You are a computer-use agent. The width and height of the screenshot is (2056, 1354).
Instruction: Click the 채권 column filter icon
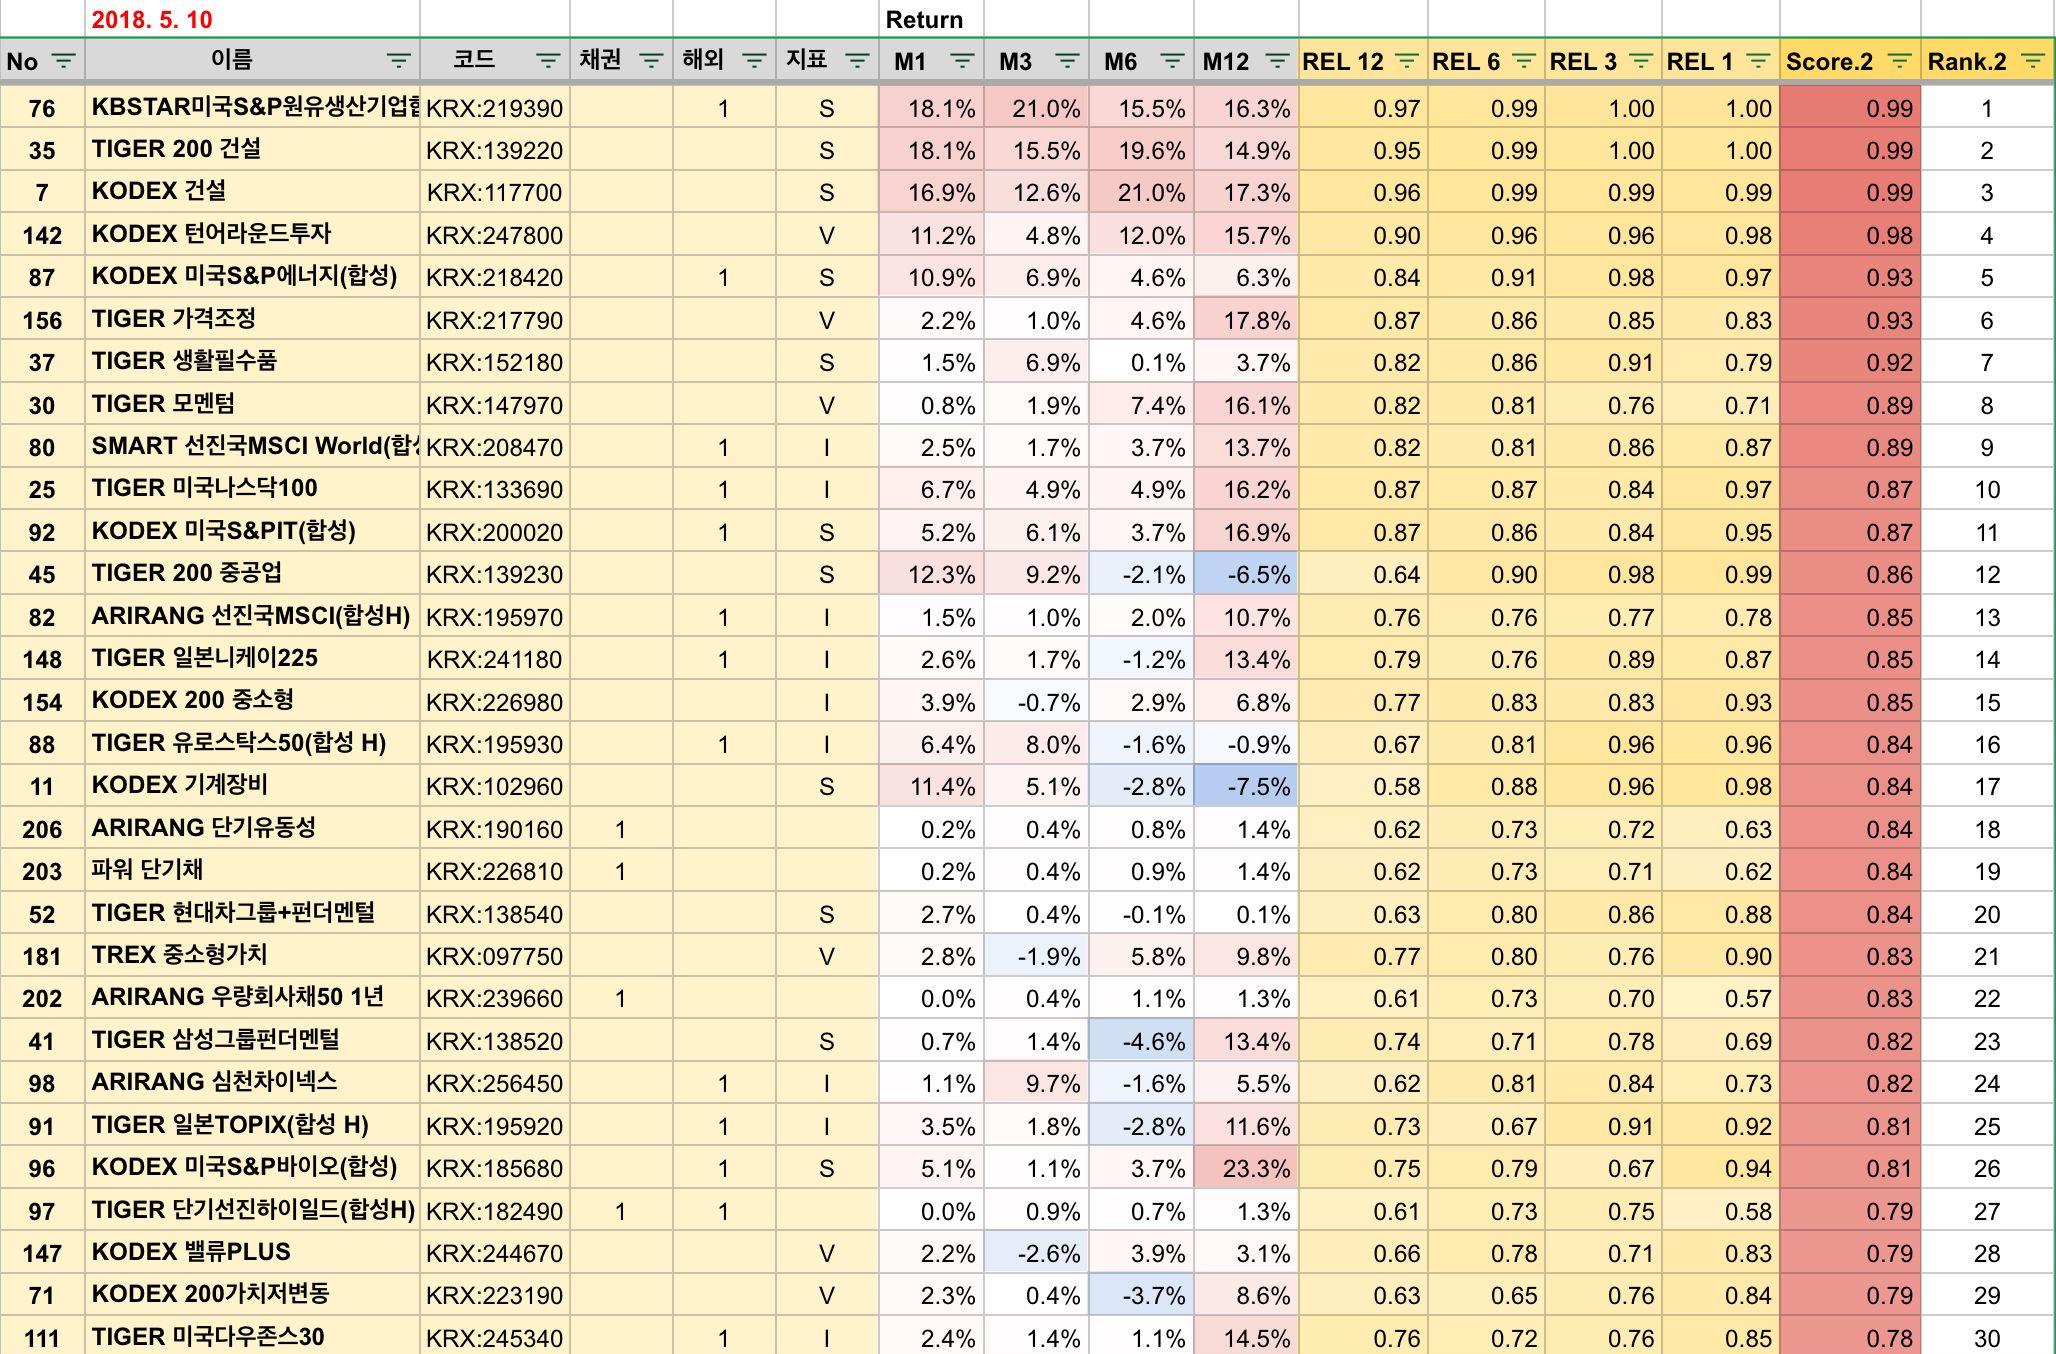point(650,61)
